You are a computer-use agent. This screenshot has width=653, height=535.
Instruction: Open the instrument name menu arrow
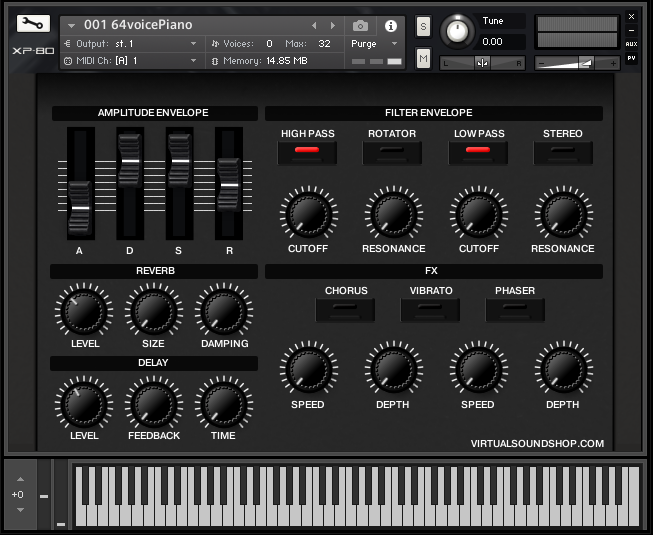pos(72,25)
